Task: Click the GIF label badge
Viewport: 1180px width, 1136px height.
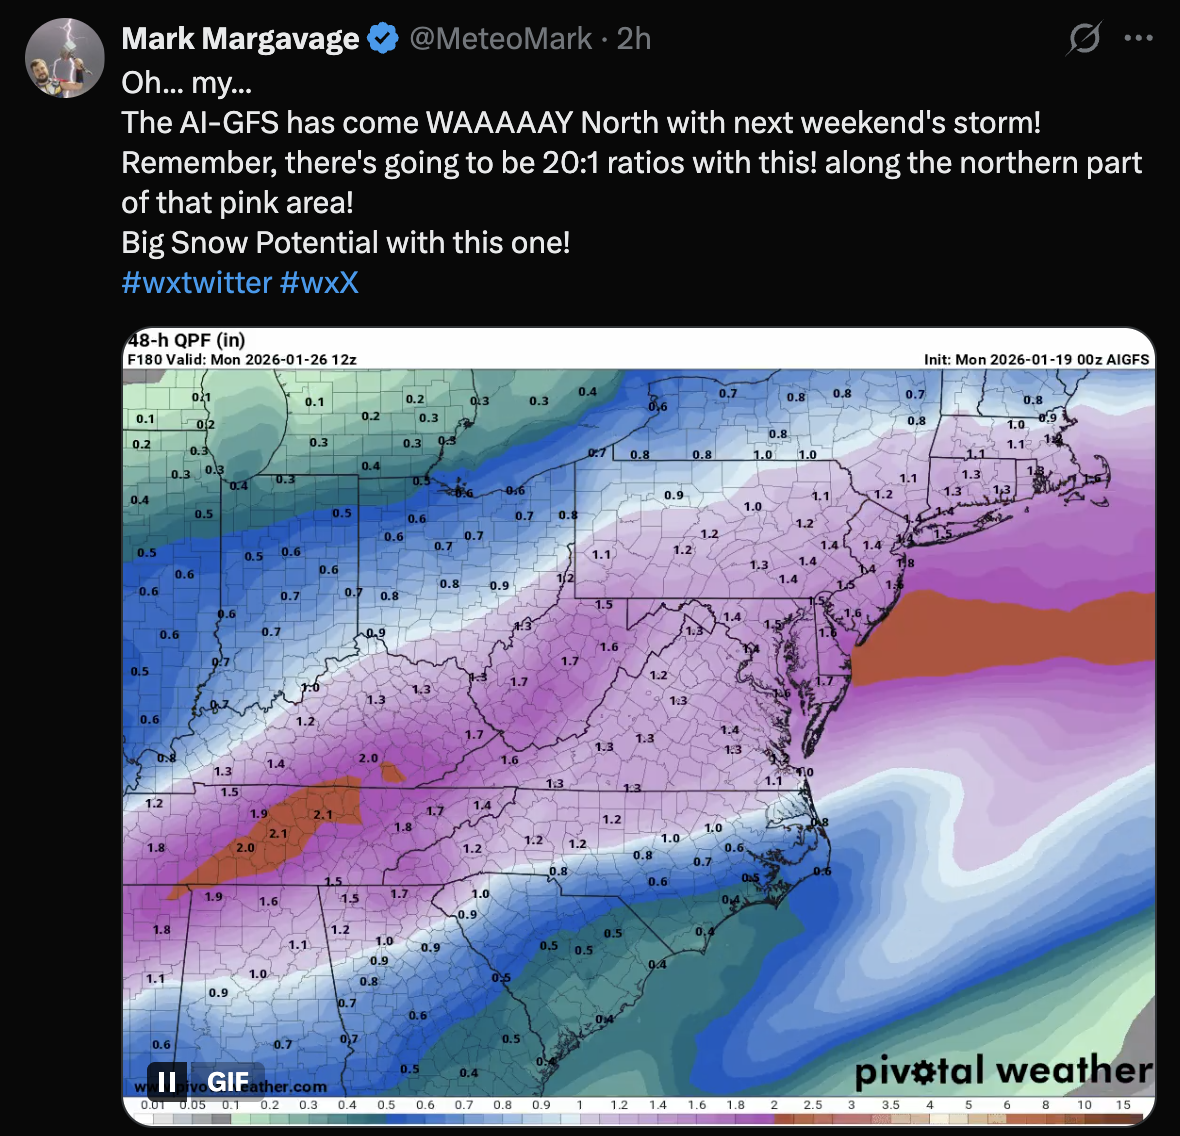Action: (x=228, y=1082)
